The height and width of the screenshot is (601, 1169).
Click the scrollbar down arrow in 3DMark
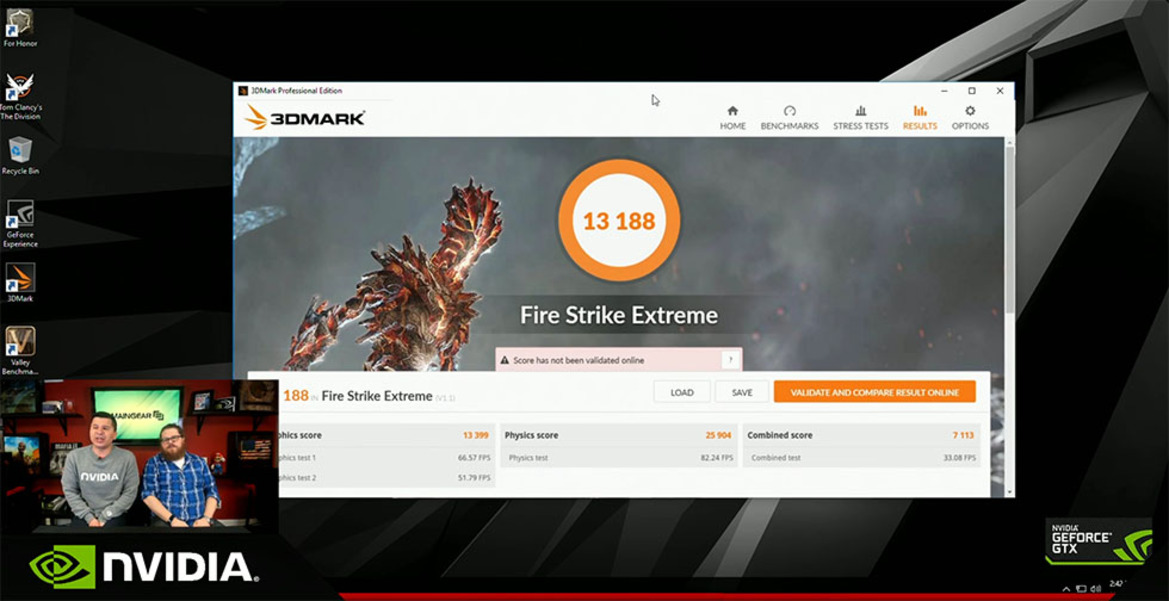[x=1009, y=492]
